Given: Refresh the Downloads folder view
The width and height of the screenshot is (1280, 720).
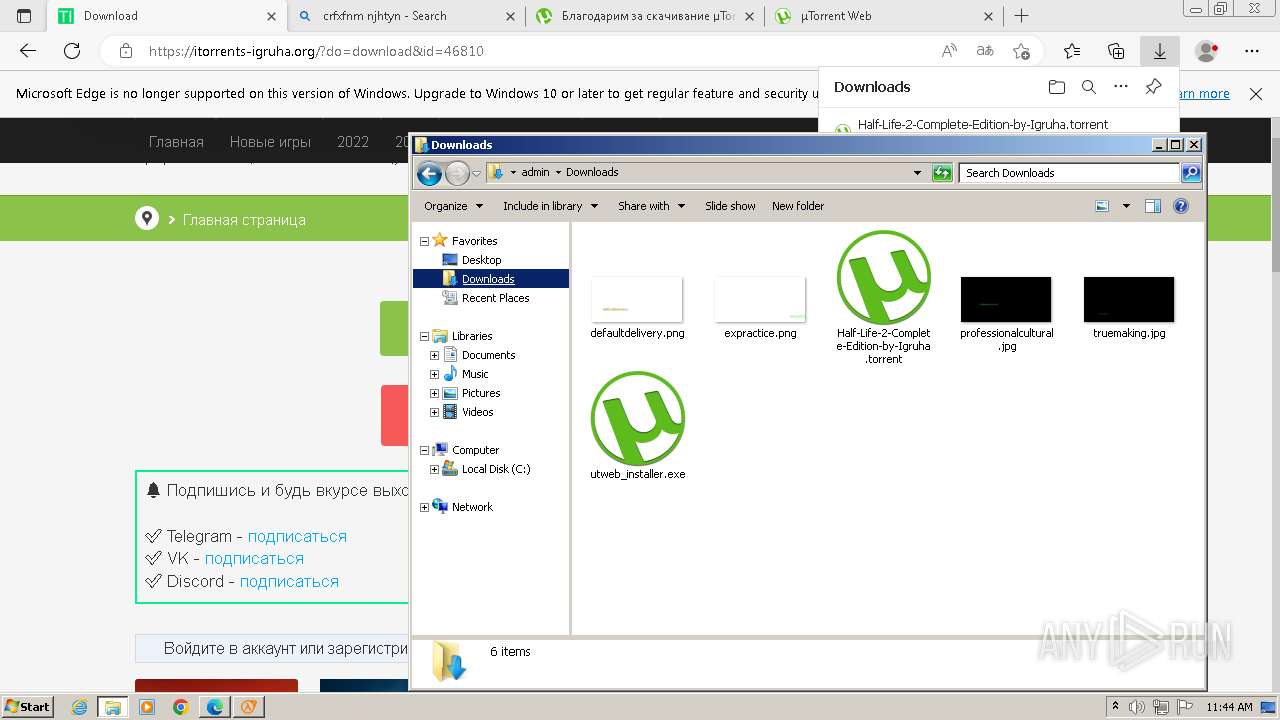Looking at the screenshot, I should pos(942,173).
